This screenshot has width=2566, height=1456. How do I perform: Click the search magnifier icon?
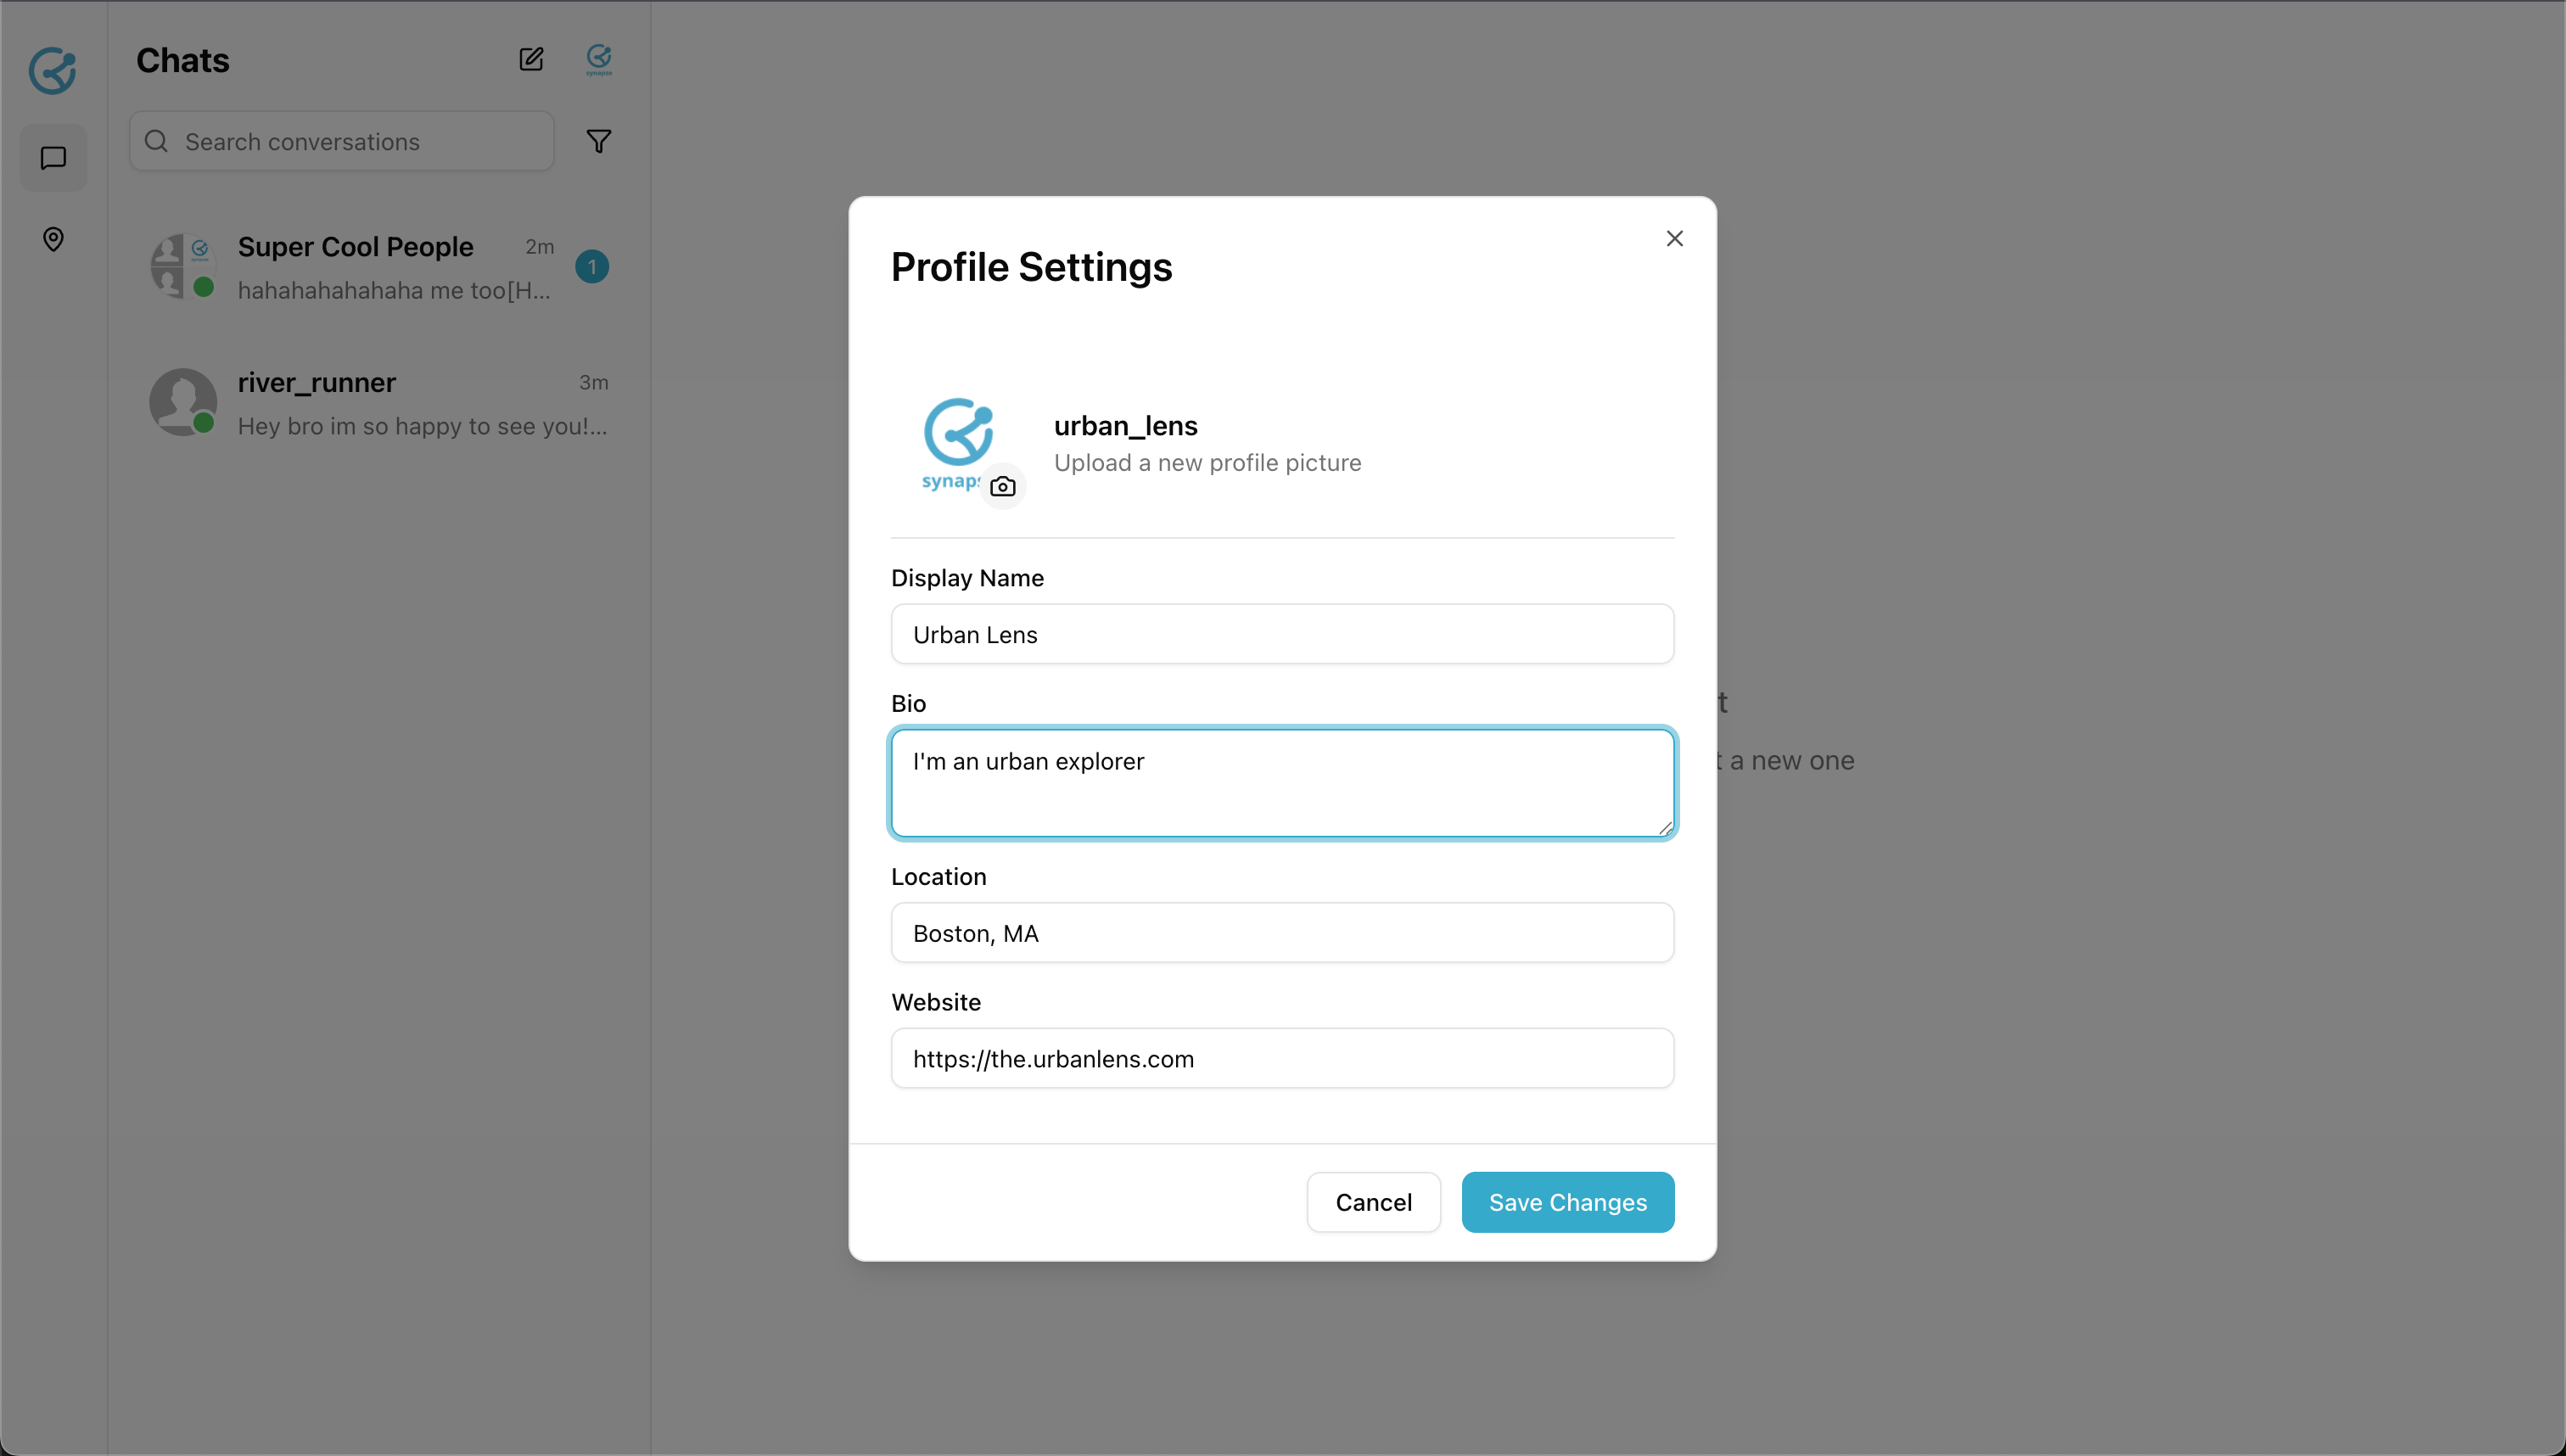click(x=156, y=141)
